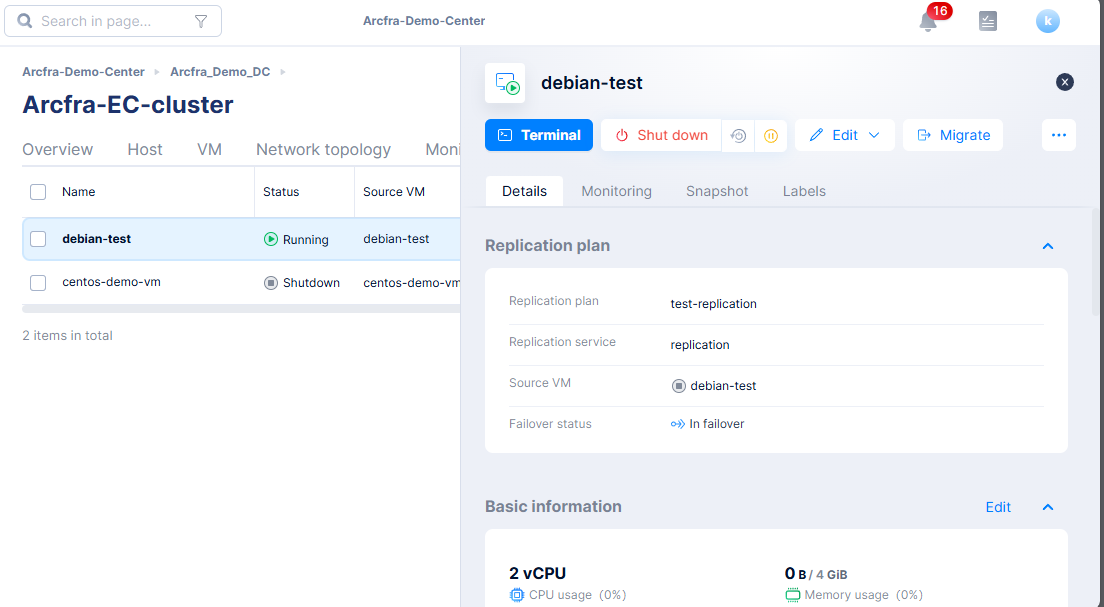Viewport: 1104px width, 607px height.
Task: Collapse the Basic information section
Action: 1048,507
